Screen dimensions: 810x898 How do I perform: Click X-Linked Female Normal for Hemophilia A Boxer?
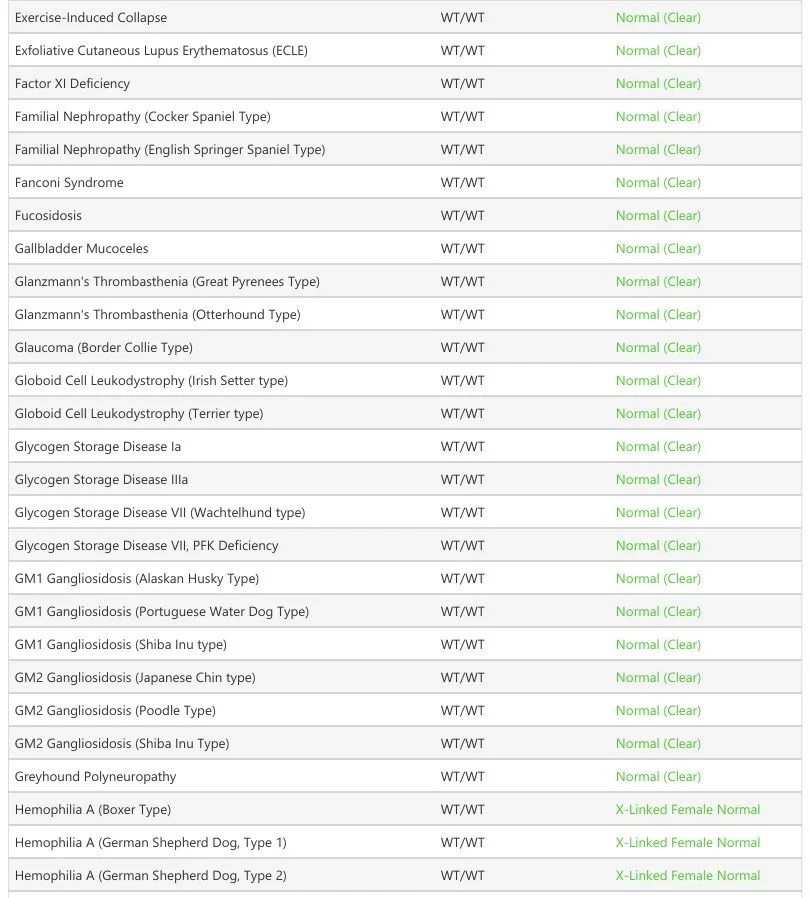[x=687, y=810]
